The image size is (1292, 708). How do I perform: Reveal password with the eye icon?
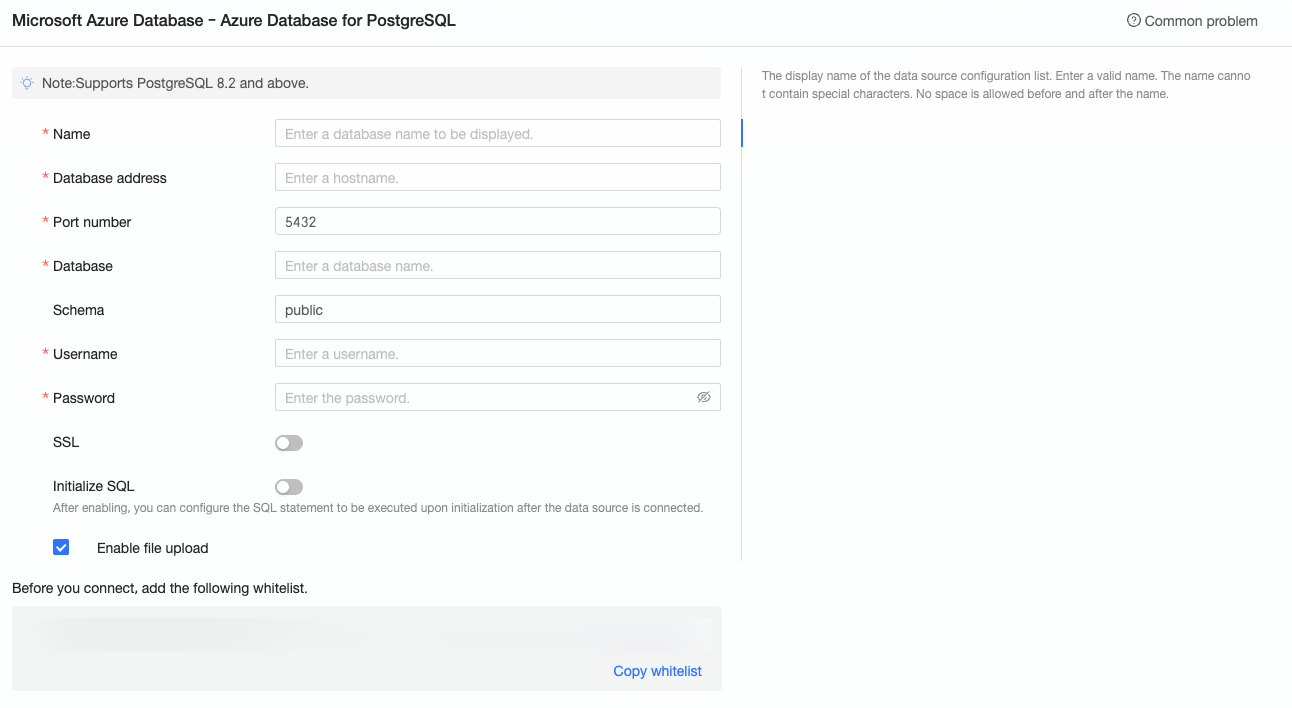(704, 397)
